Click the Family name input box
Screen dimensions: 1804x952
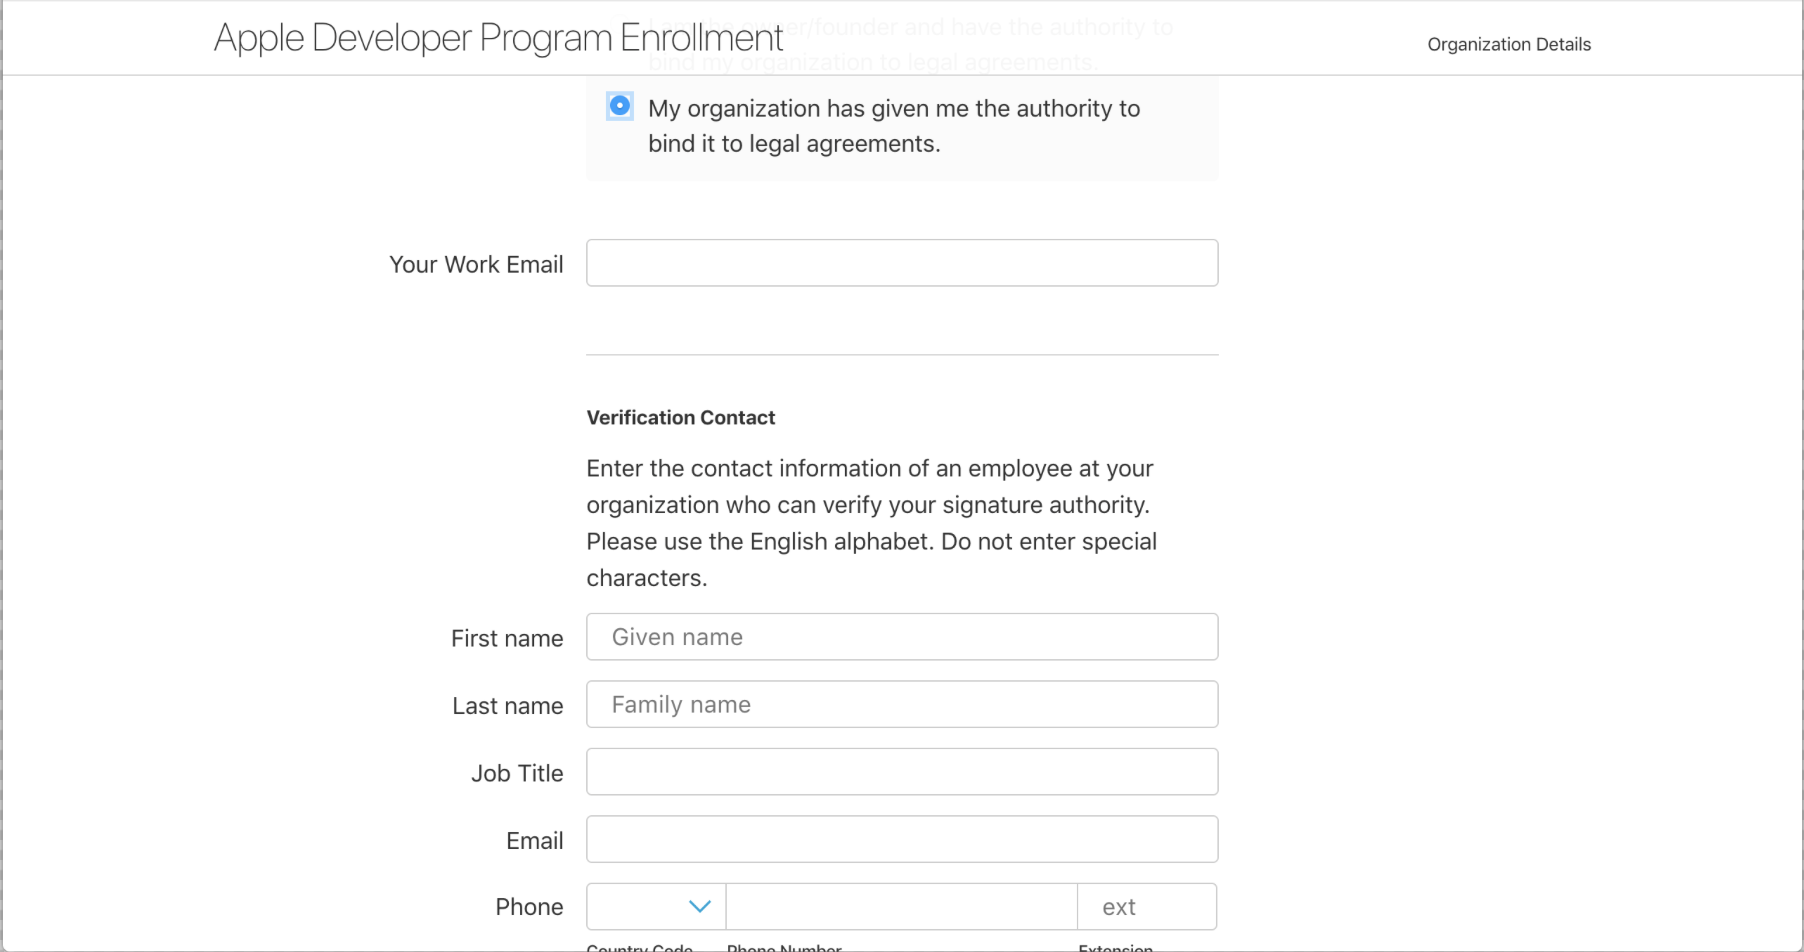tap(900, 704)
